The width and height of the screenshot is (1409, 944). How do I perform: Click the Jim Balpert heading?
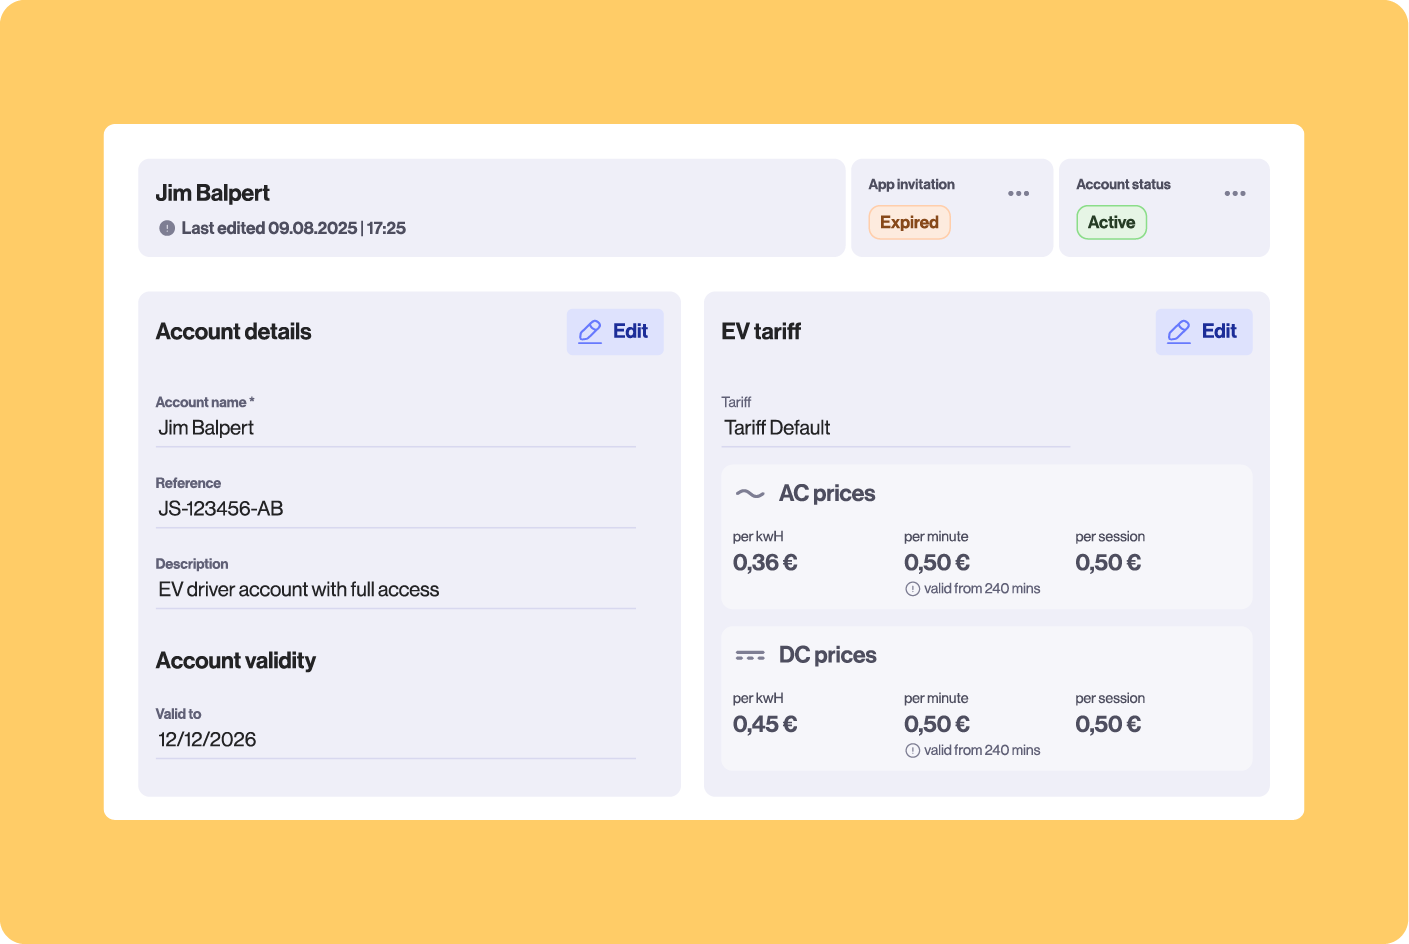tap(213, 192)
